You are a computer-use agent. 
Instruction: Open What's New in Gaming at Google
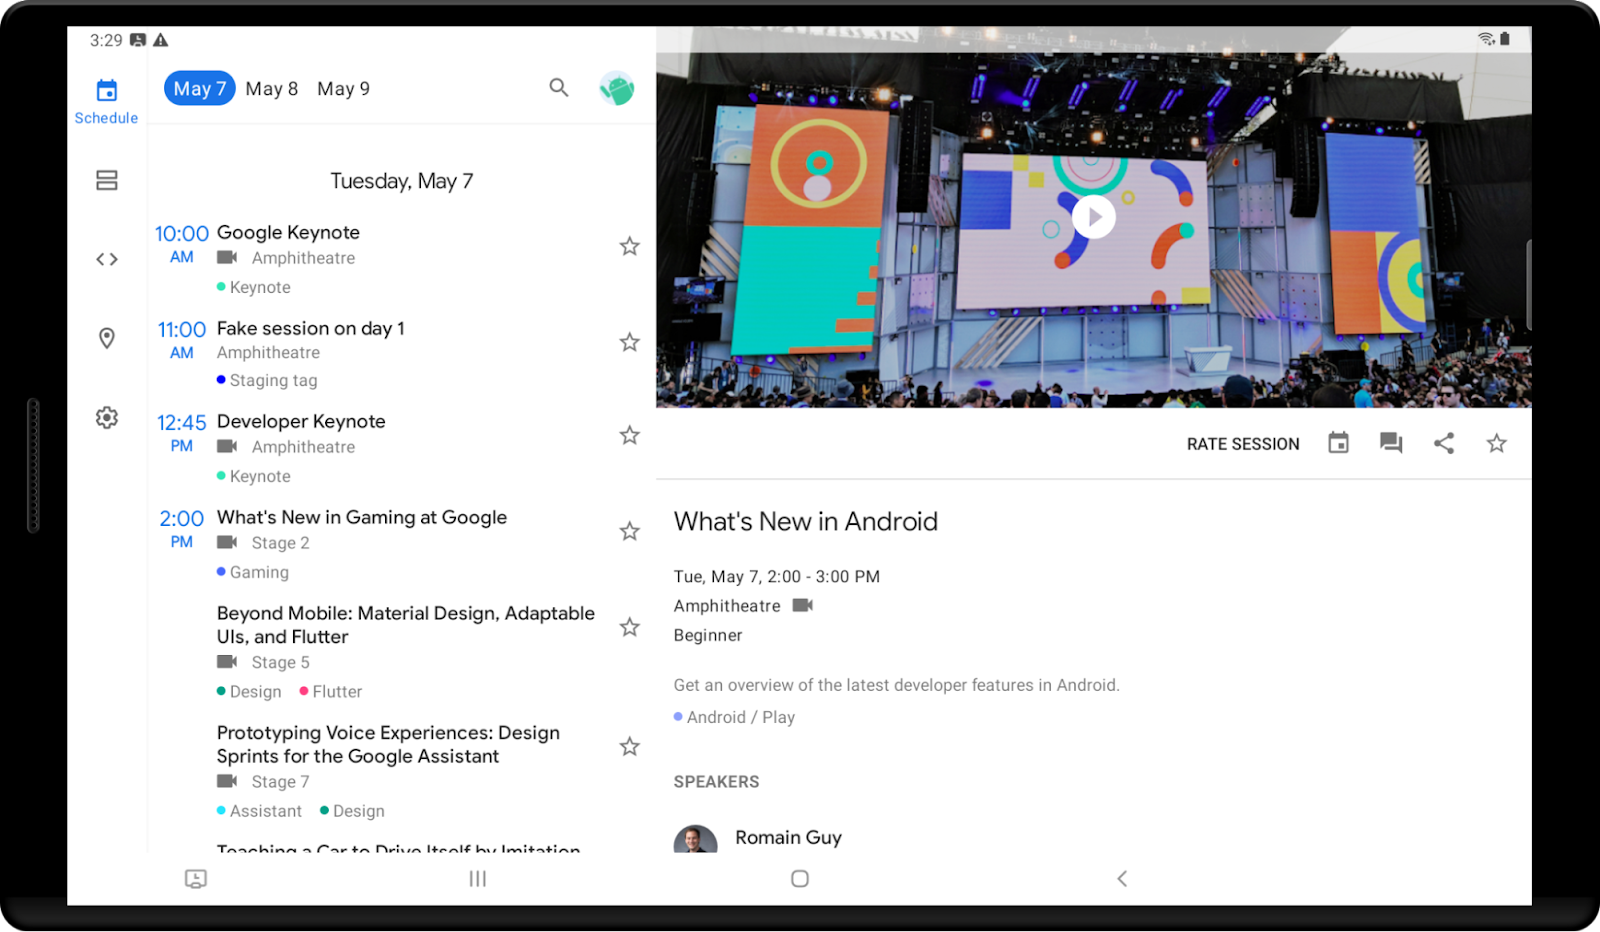(x=362, y=517)
